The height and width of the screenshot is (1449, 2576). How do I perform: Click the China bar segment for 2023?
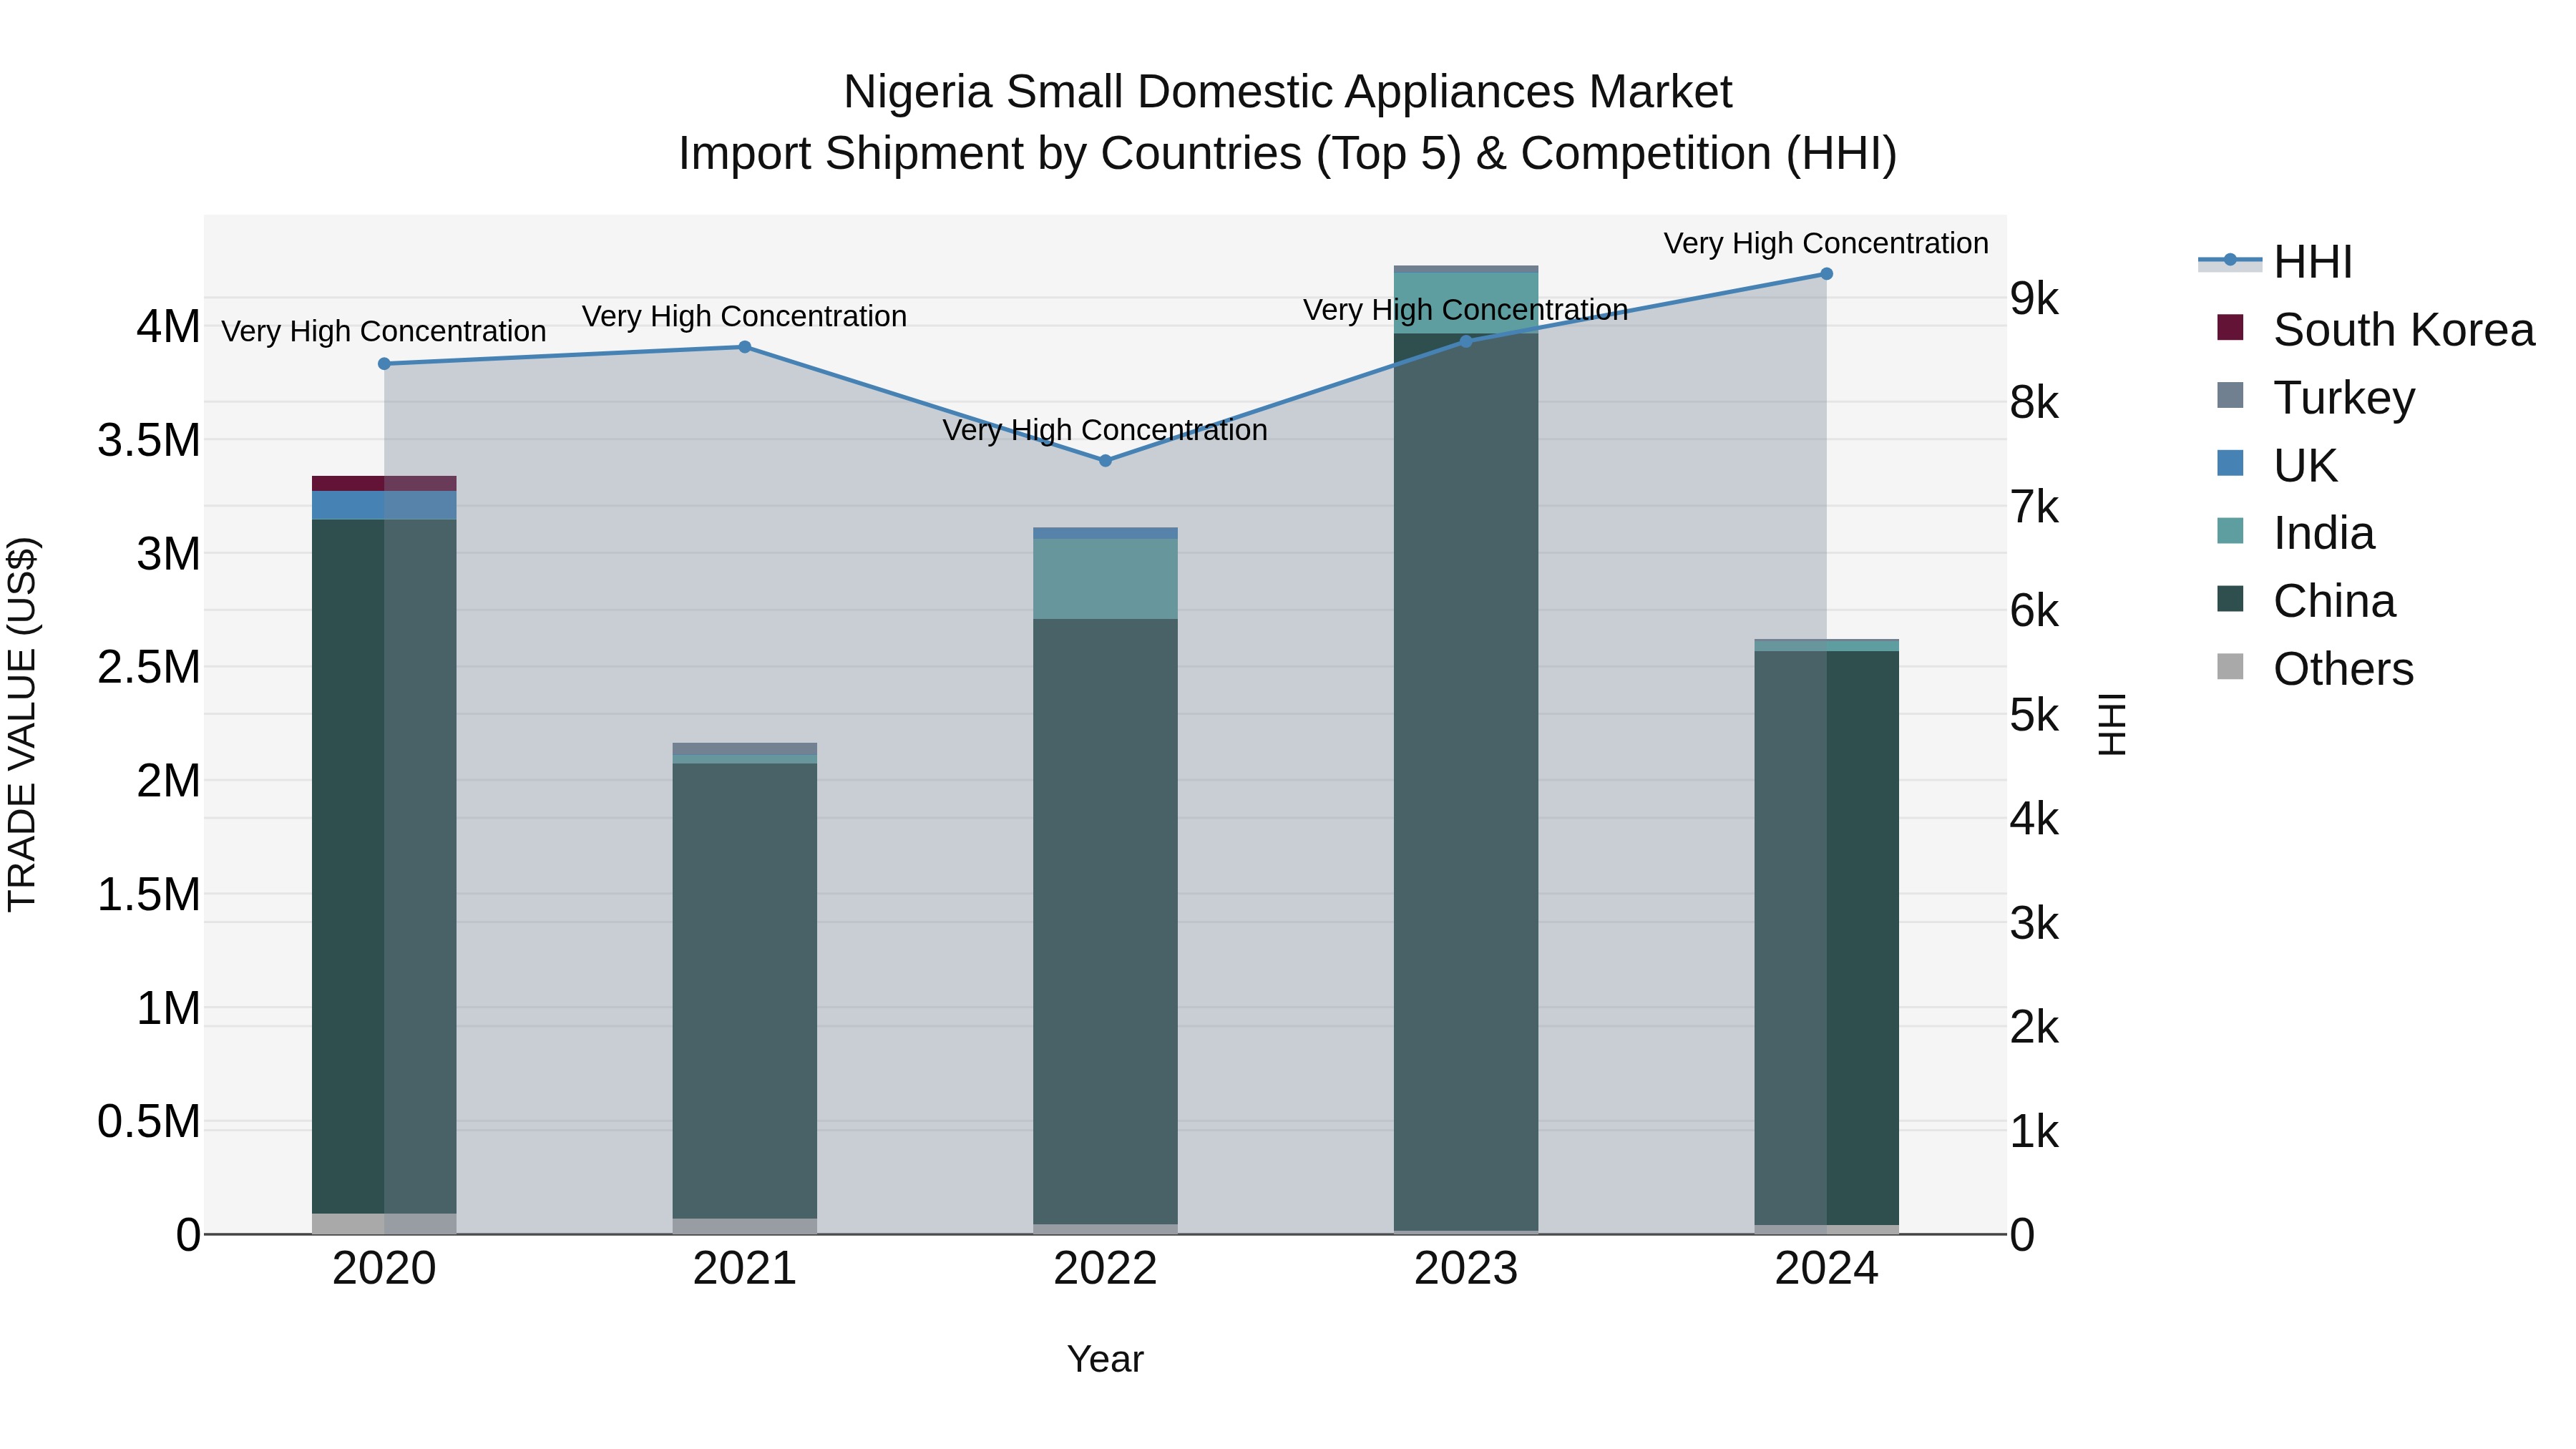point(1466,782)
